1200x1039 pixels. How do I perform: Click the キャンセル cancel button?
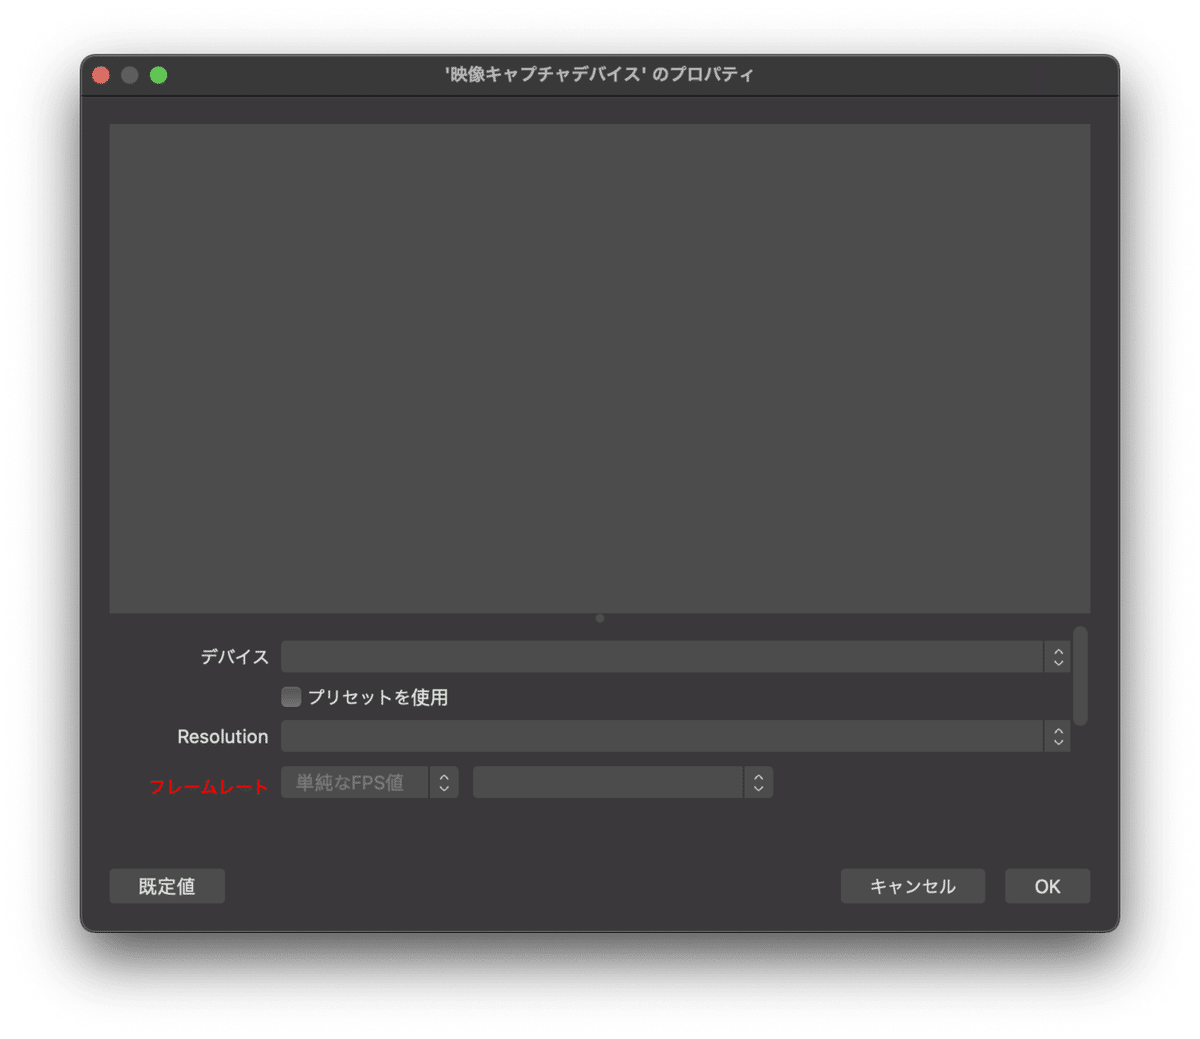[x=912, y=886]
